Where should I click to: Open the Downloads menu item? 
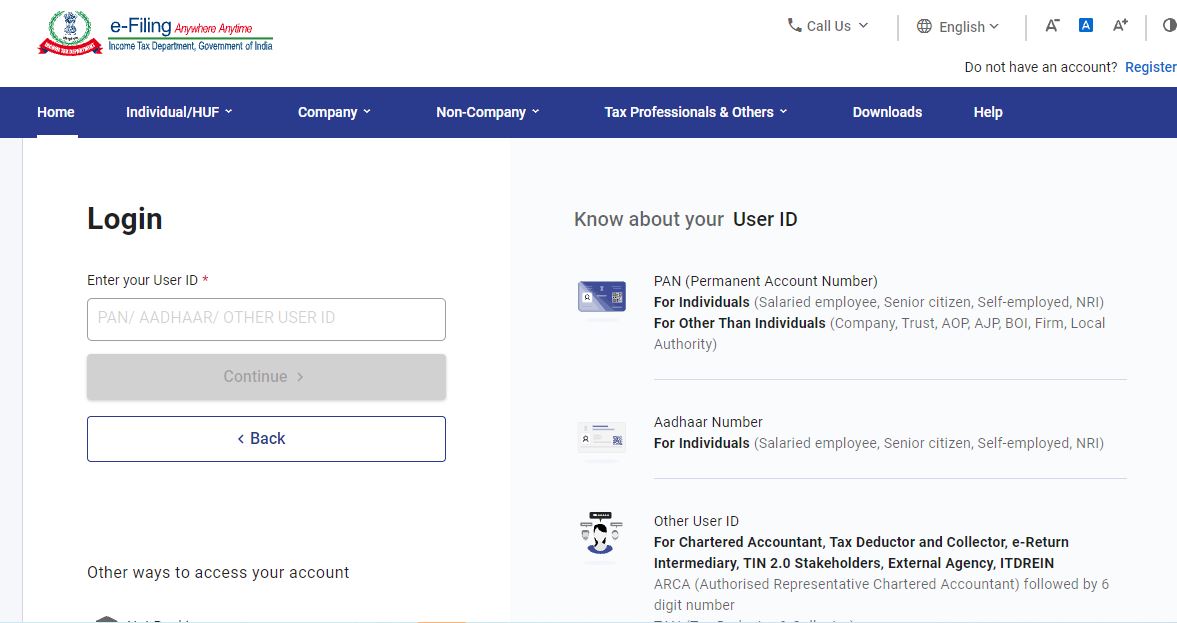tap(887, 112)
